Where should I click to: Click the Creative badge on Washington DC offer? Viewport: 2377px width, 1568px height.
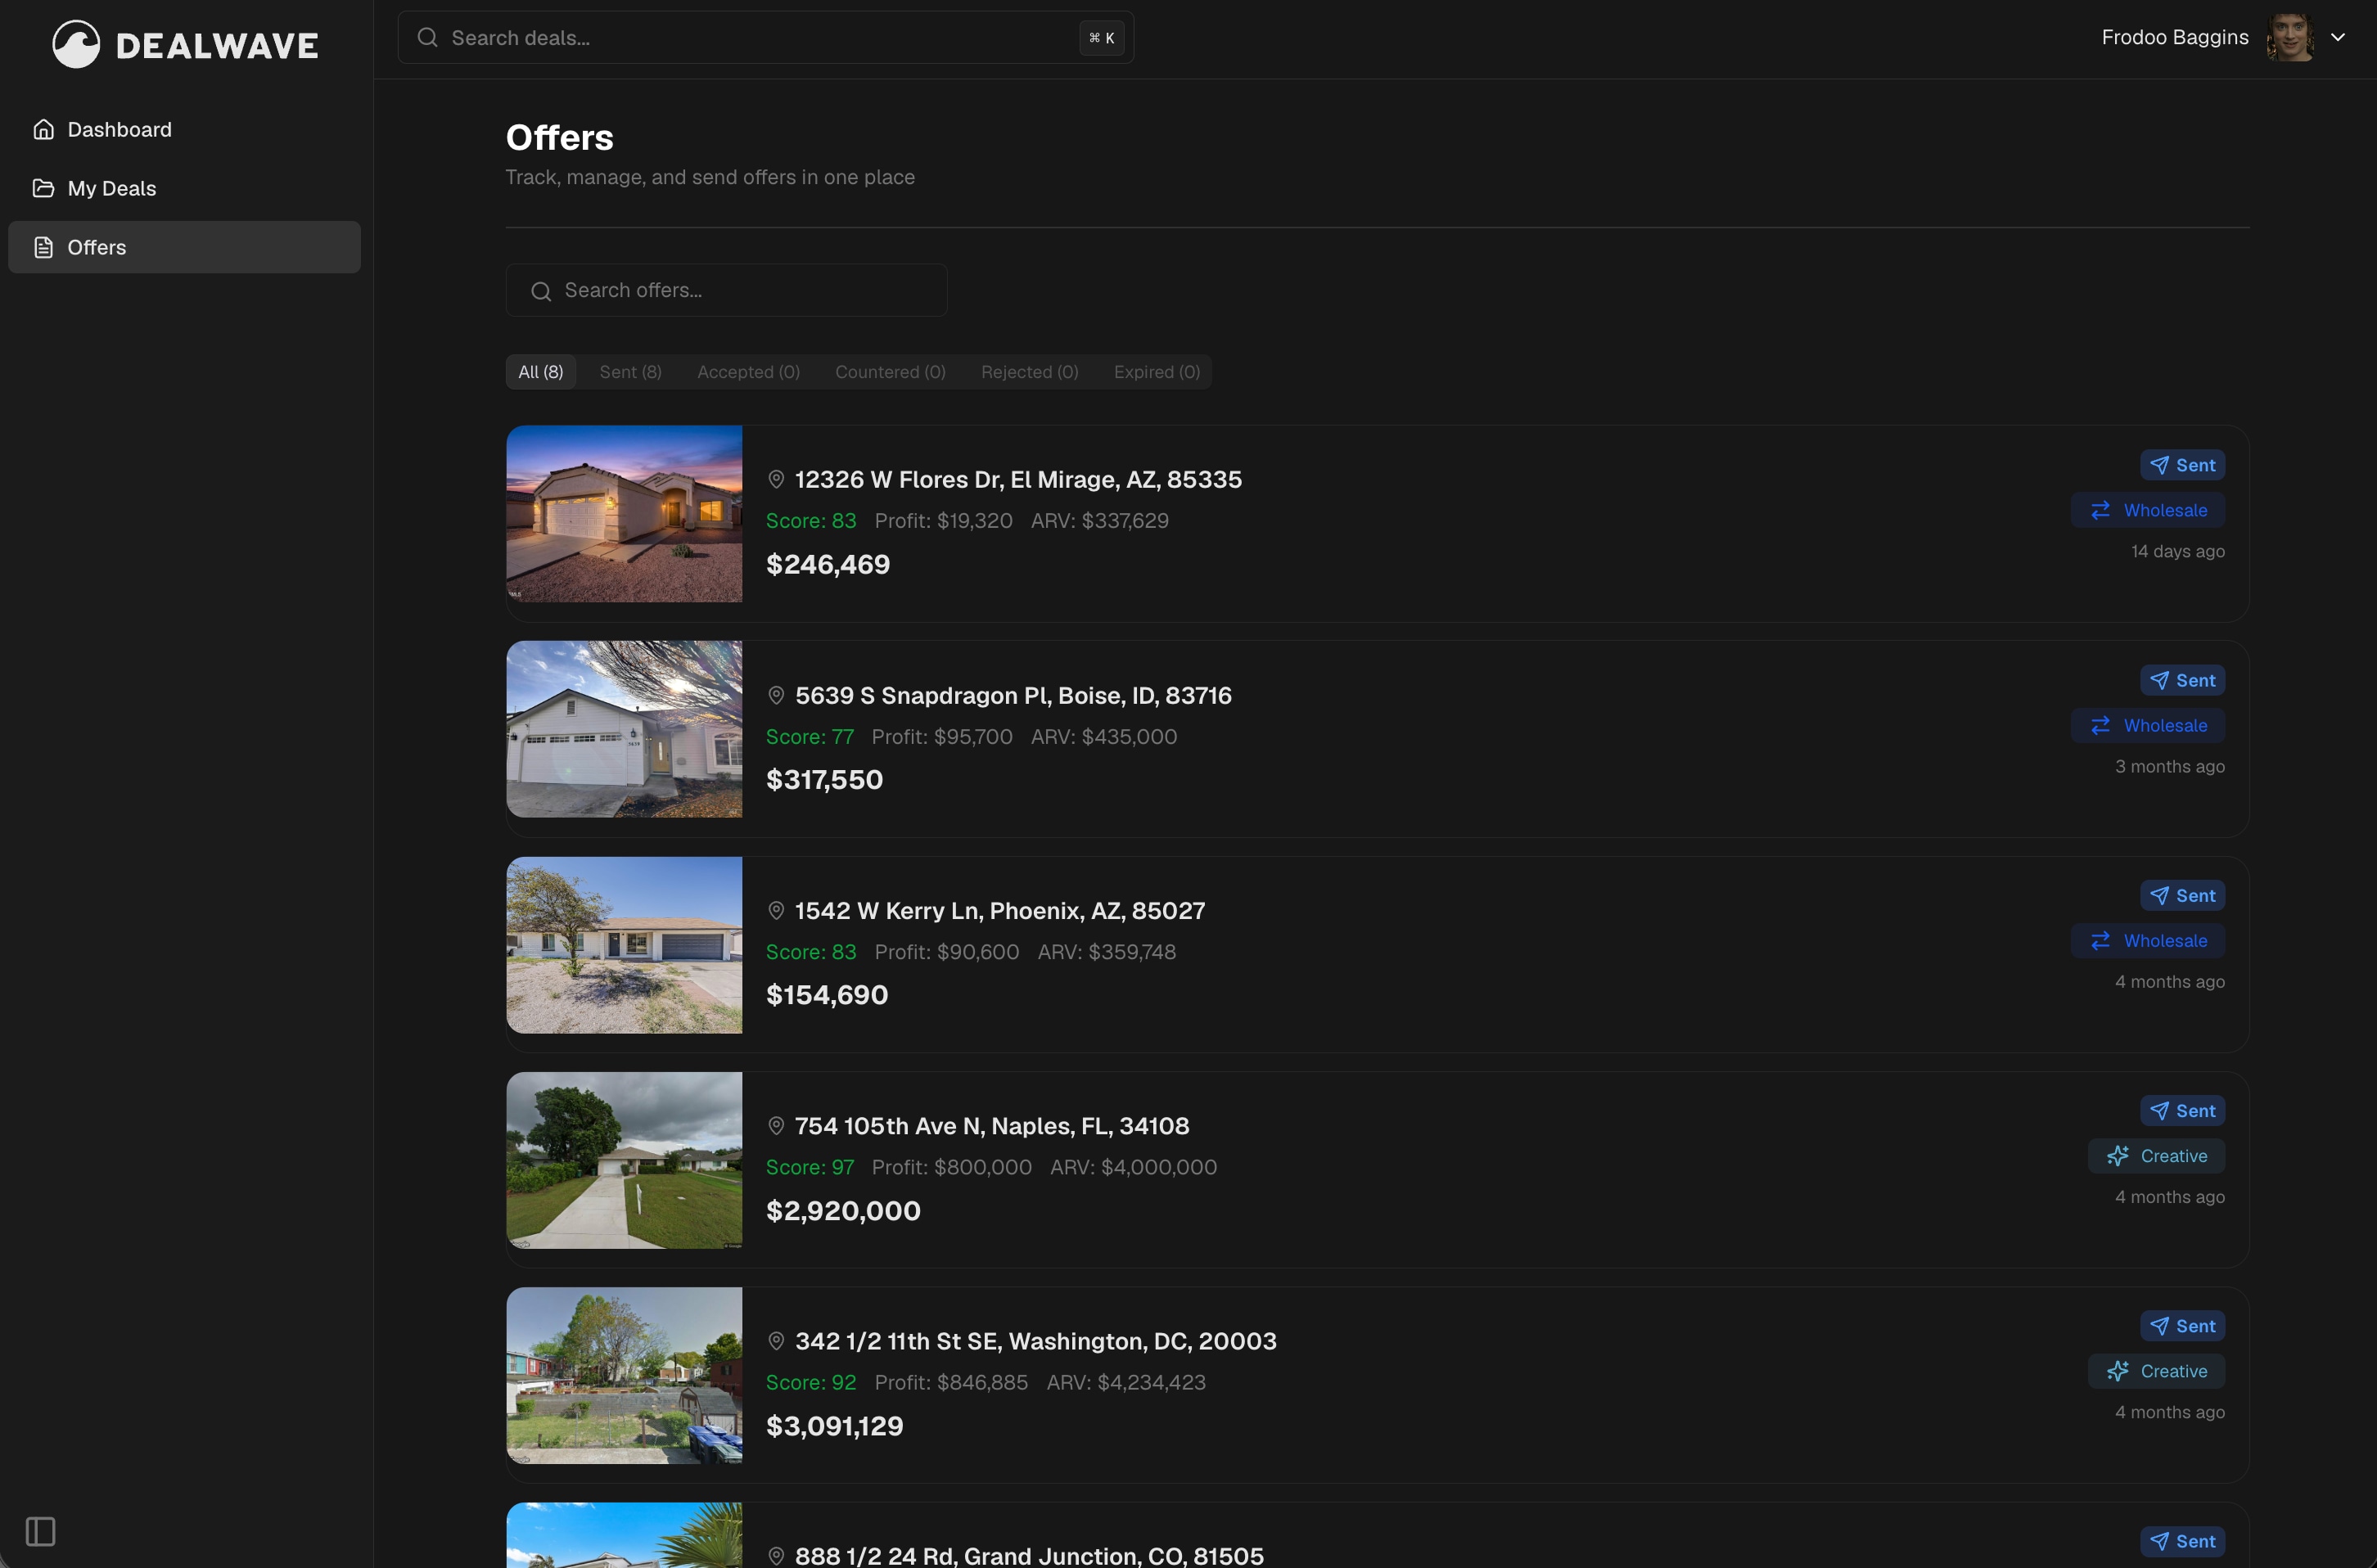(2156, 1371)
